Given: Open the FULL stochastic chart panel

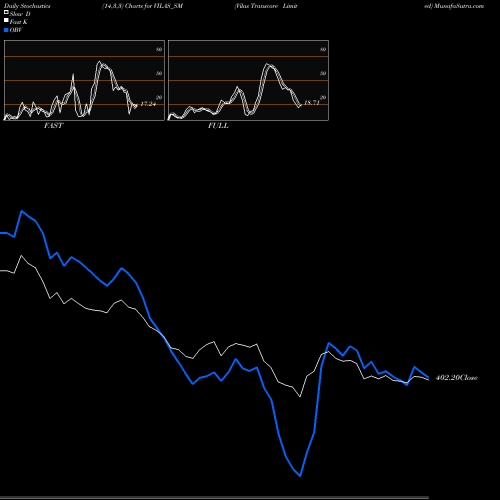Looking at the screenshot, I should pos(248,80).
